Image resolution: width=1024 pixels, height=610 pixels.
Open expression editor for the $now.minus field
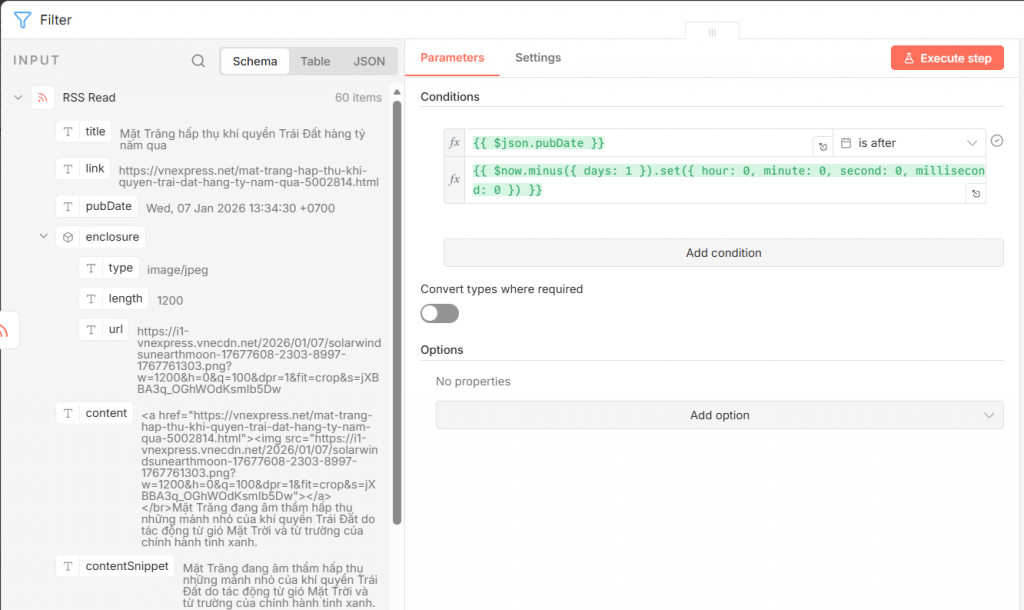pos(974,194)
